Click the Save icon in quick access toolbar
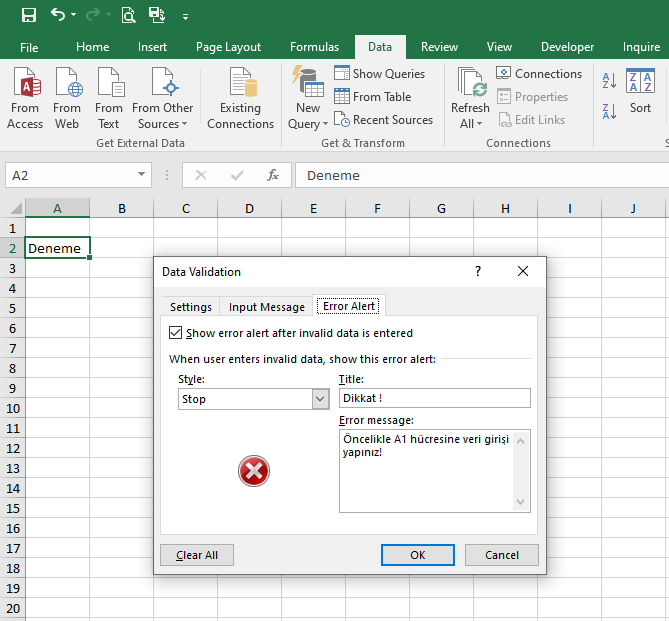 [28, 15]
